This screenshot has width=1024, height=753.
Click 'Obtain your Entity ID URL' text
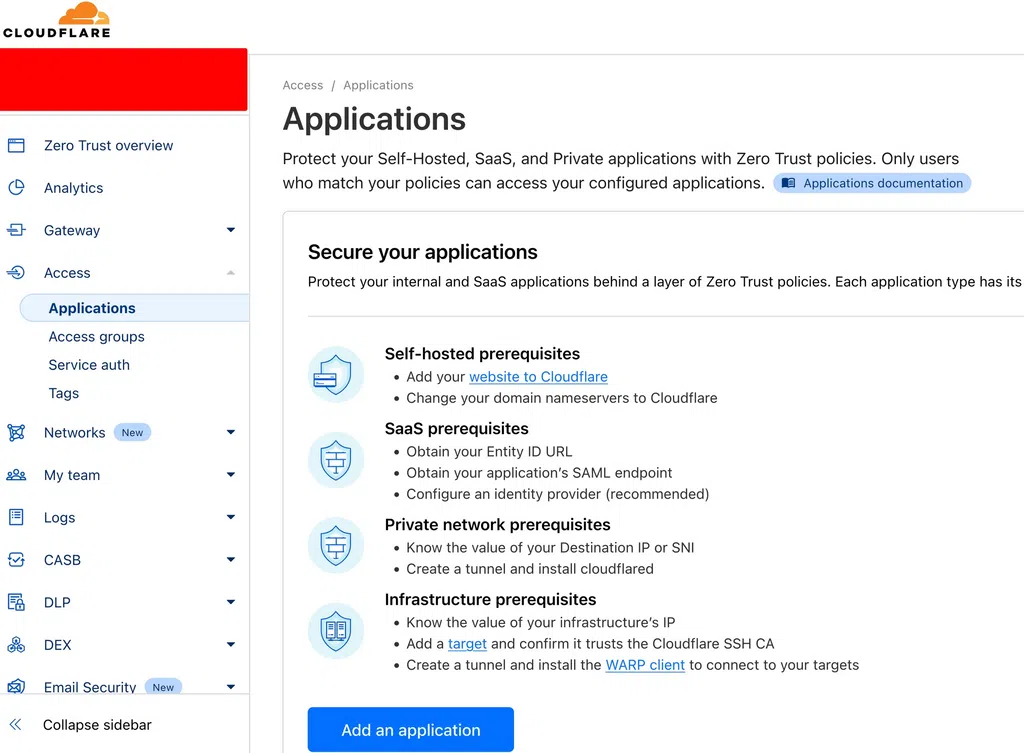[x=489, y=452]
